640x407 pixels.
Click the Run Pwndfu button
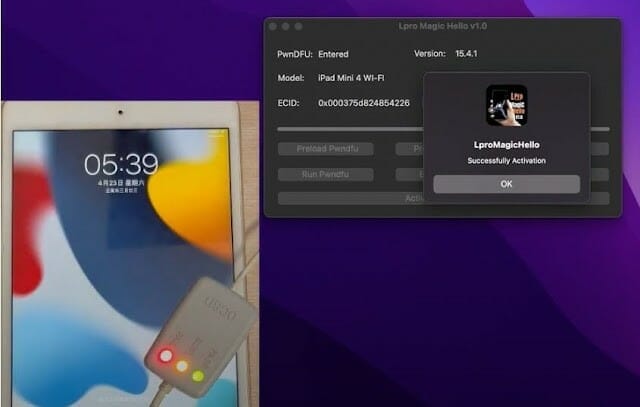(x=326, y=174)
